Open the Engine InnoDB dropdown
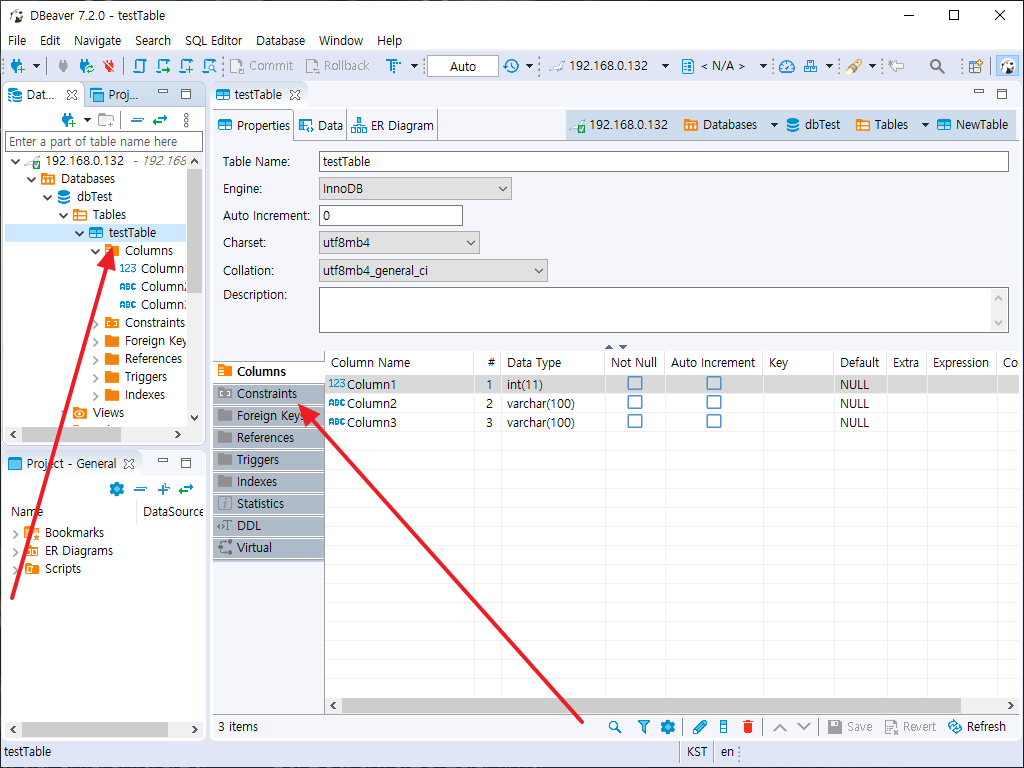The width and height of the screenshot is (1024, 768). tap(415, 189)
